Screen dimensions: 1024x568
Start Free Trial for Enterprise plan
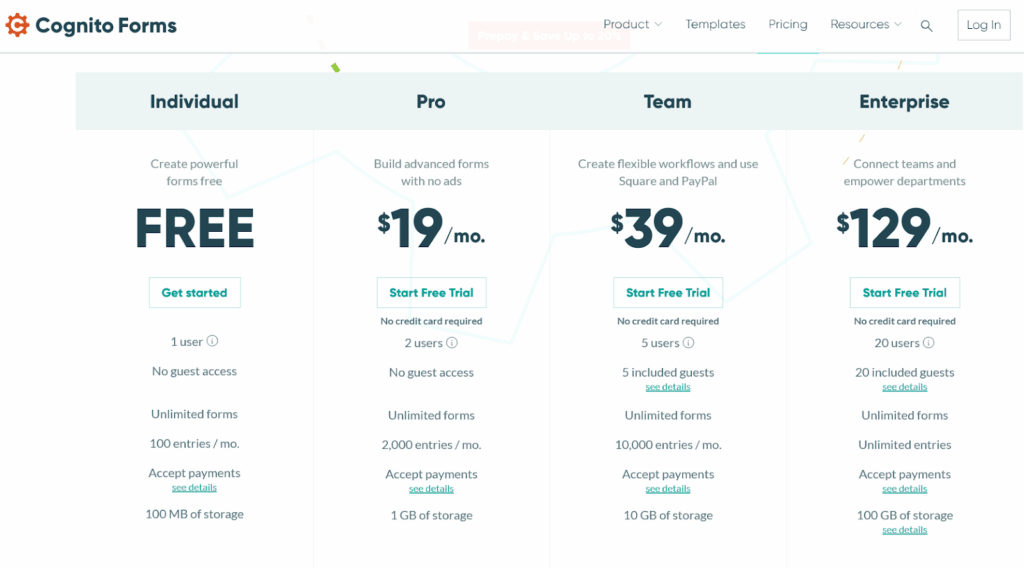904,293
